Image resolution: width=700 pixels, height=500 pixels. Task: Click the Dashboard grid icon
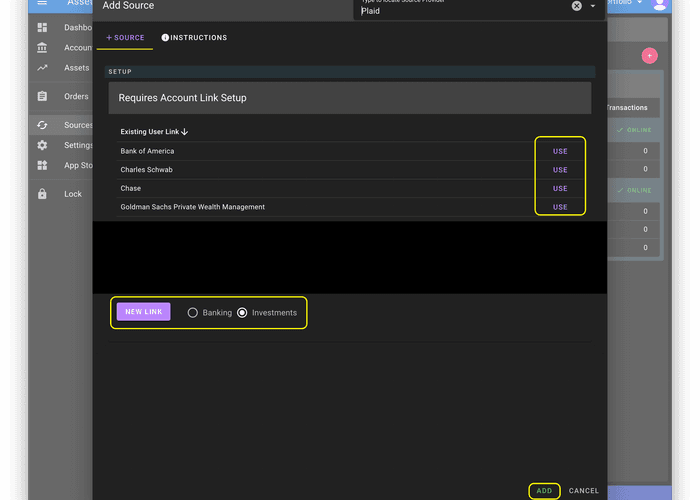click(42, 28)
